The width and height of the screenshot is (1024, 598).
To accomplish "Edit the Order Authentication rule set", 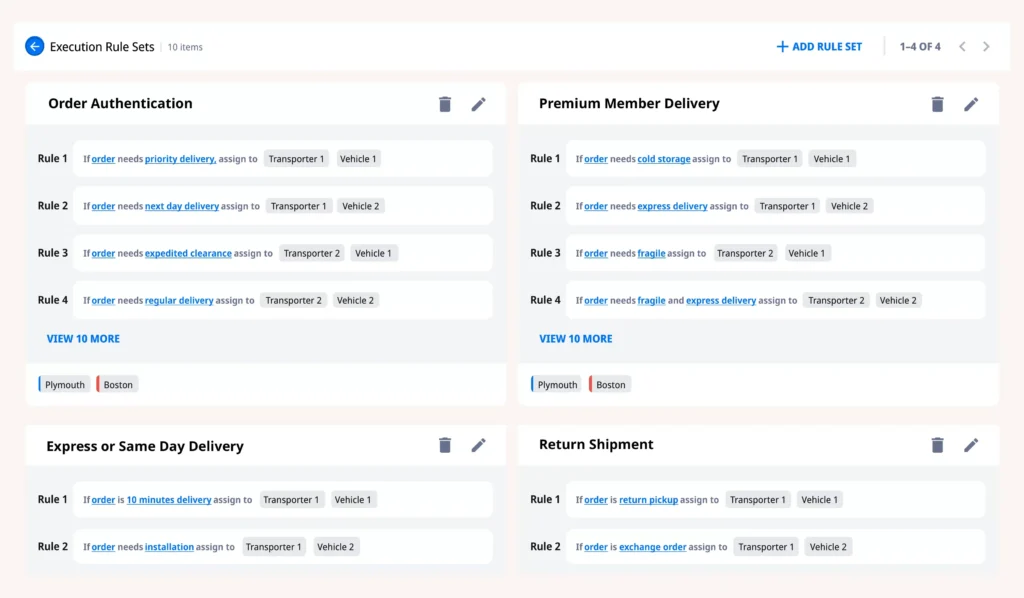I will [x=479, y=104].
